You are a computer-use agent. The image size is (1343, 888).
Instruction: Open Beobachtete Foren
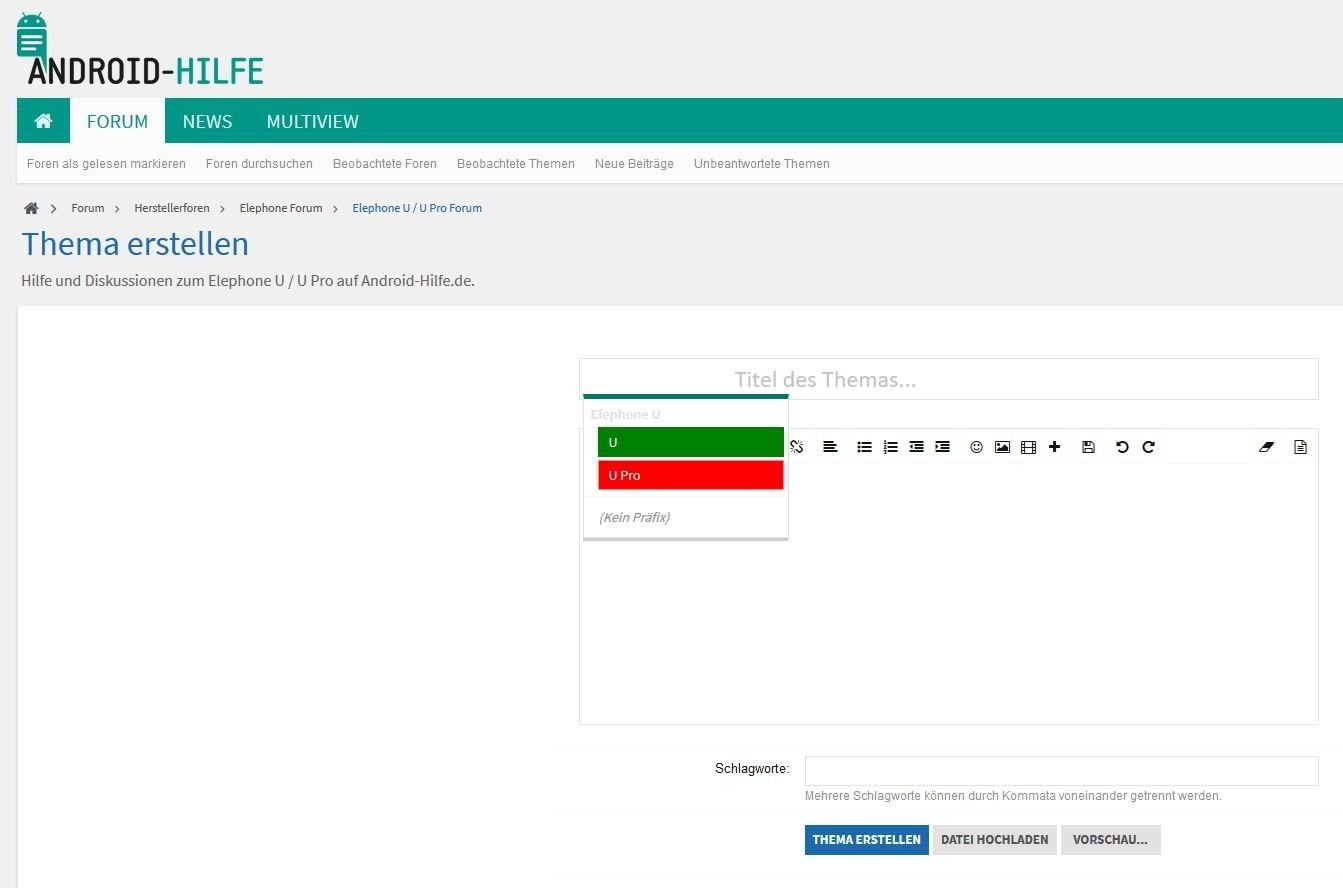[385, 164]
